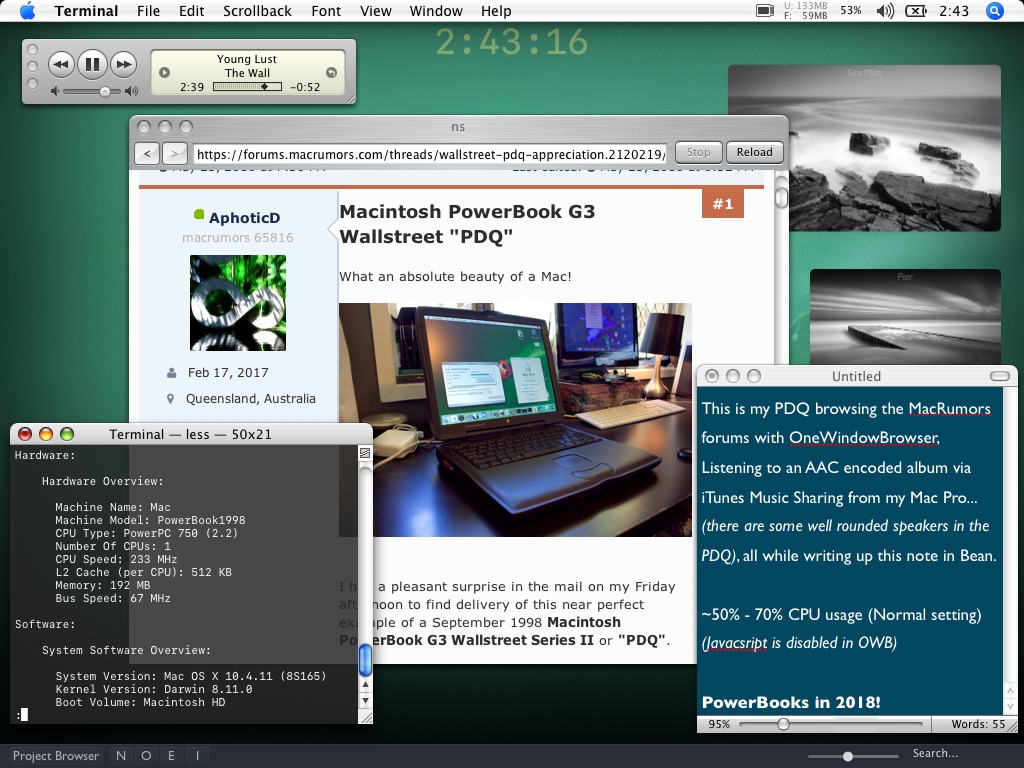Click the small play arrow in iTunes display
This screenshot has width=1024, height=768.
point(165,72)
